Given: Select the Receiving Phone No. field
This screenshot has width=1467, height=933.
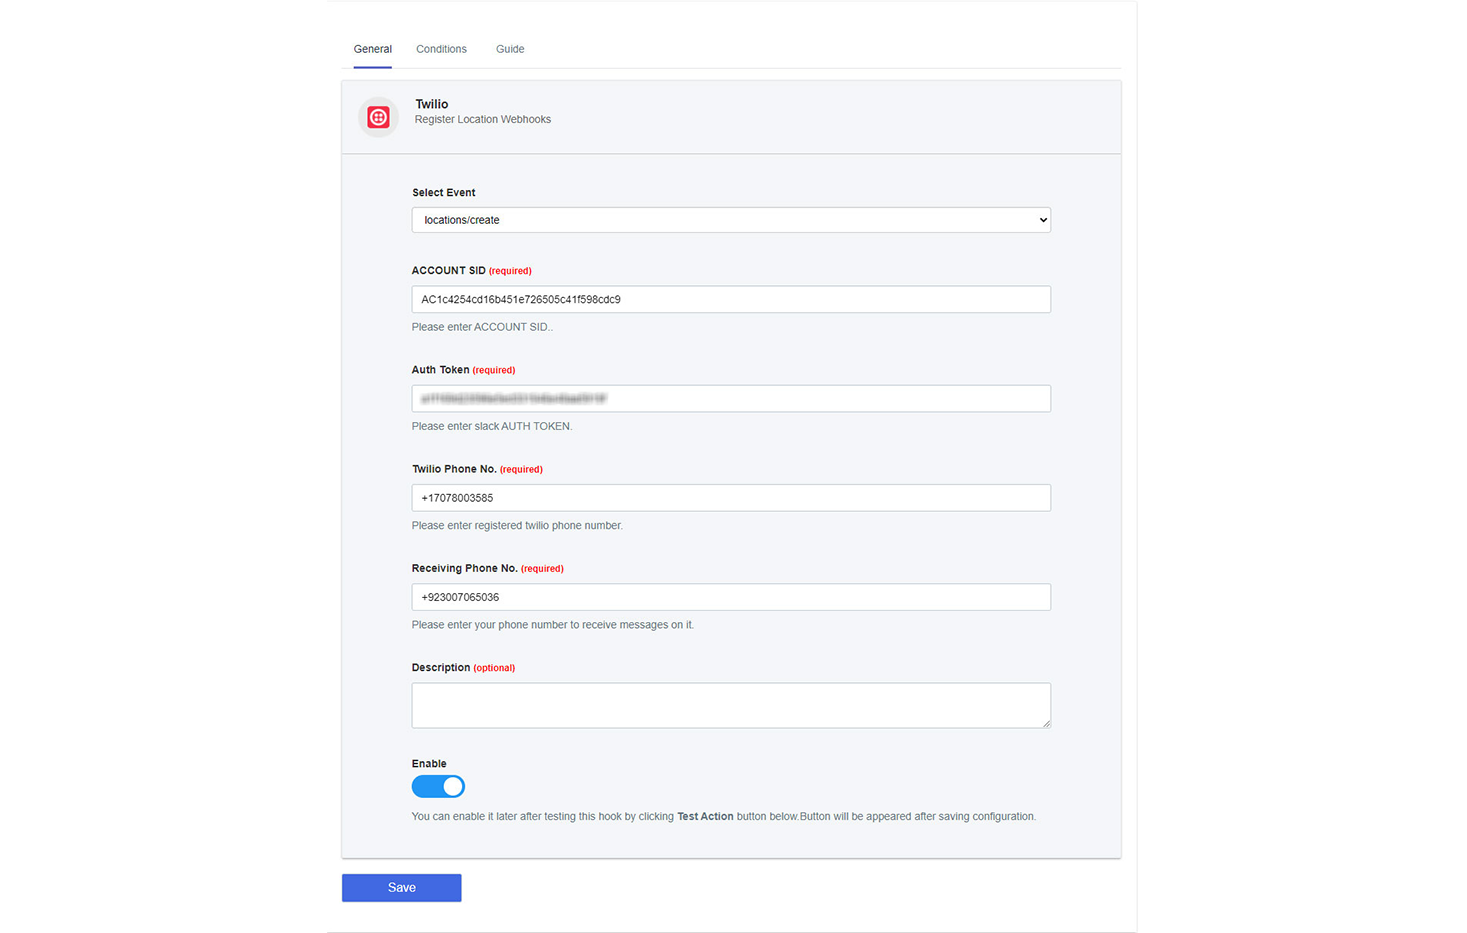Looking at the screenshot, I should tap(731, 597).
